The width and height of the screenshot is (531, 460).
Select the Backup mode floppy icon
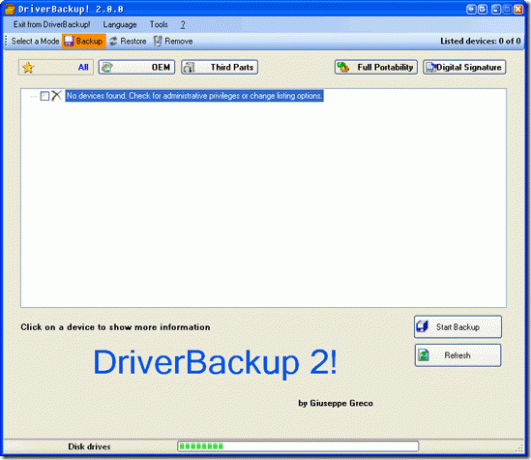(x=69, y=41)
